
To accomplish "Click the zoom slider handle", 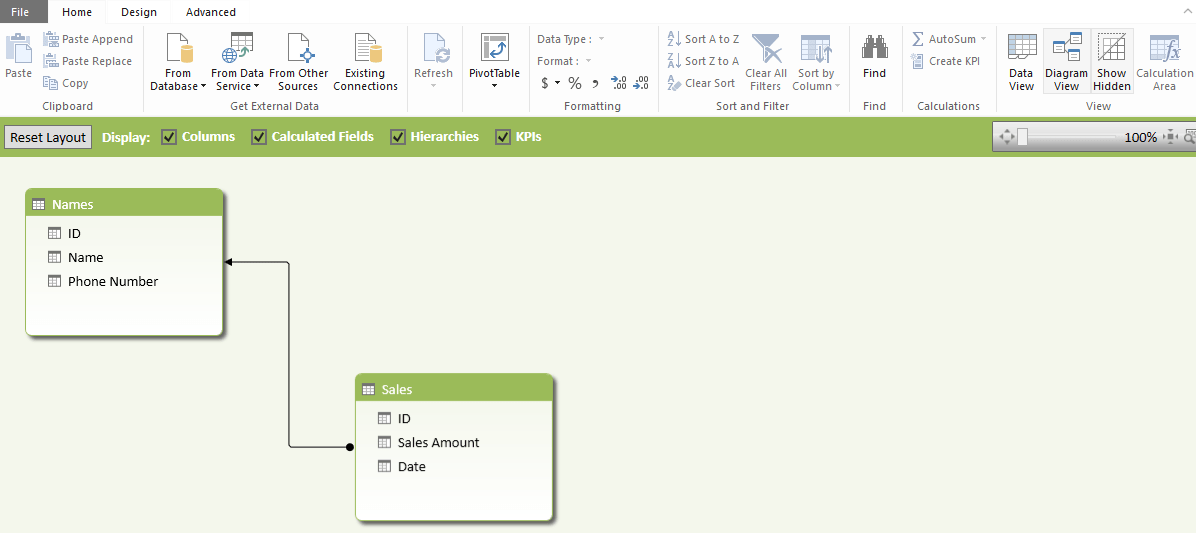I will (1023, 137).
